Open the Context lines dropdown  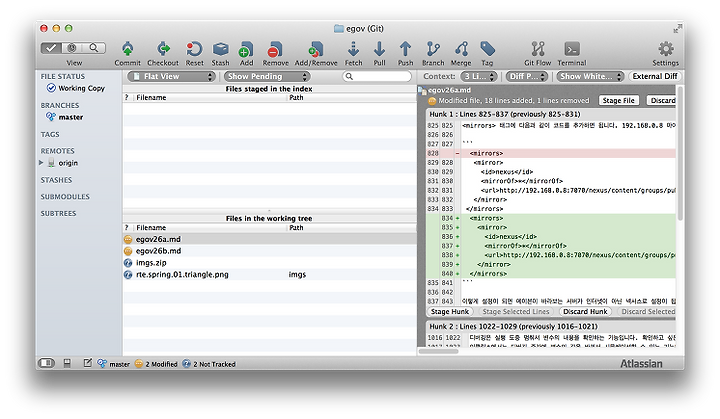[478, 76]
